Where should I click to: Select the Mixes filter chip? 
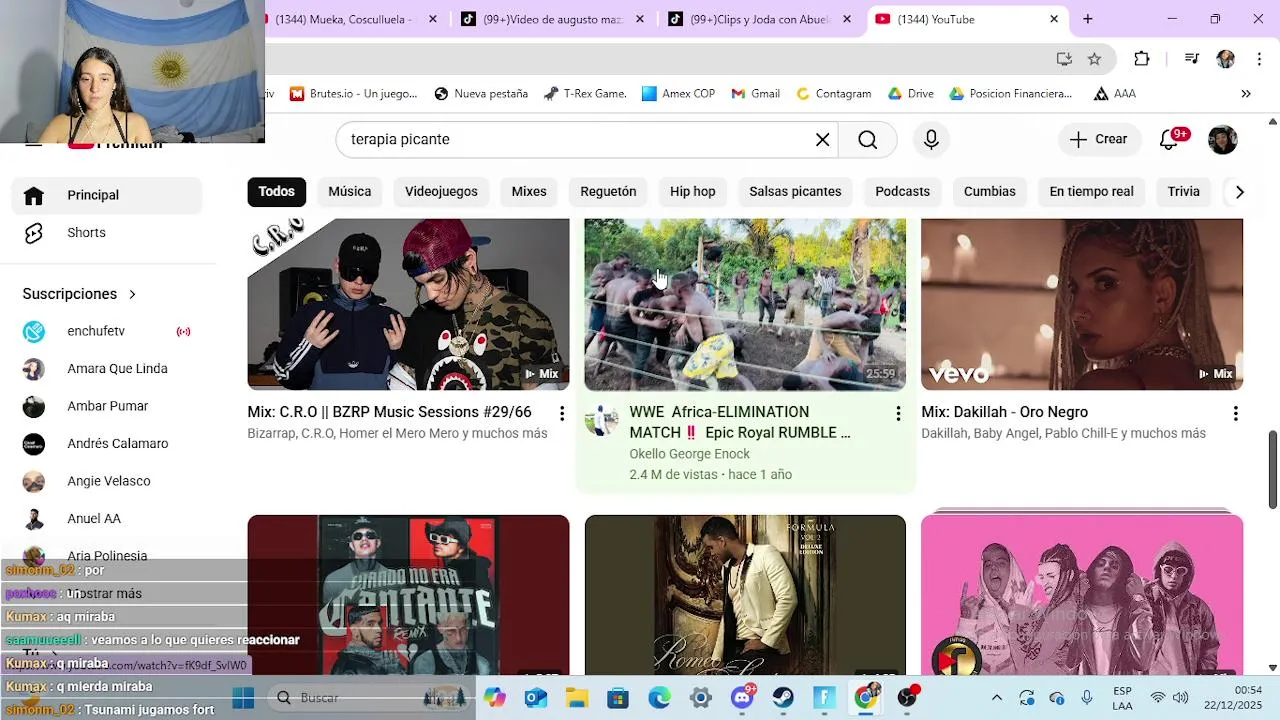[529, 191]
